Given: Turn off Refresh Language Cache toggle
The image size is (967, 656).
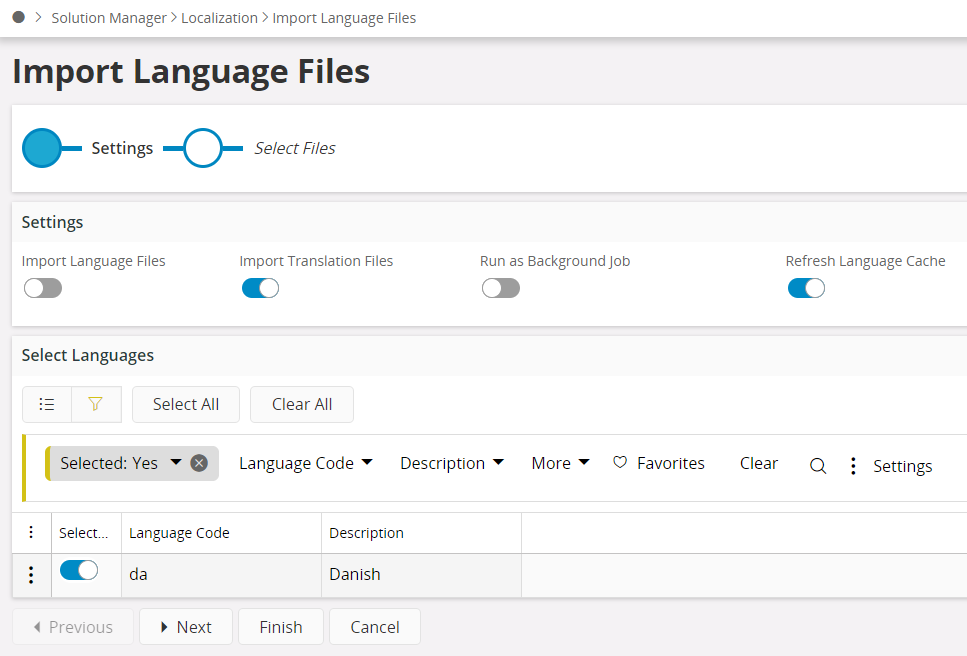Looking at the screenshot, I should coord(806,288).
